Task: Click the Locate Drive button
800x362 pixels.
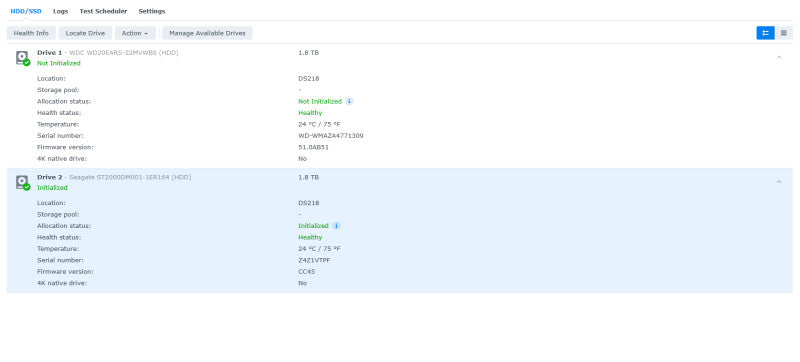Action: (85, 33)
